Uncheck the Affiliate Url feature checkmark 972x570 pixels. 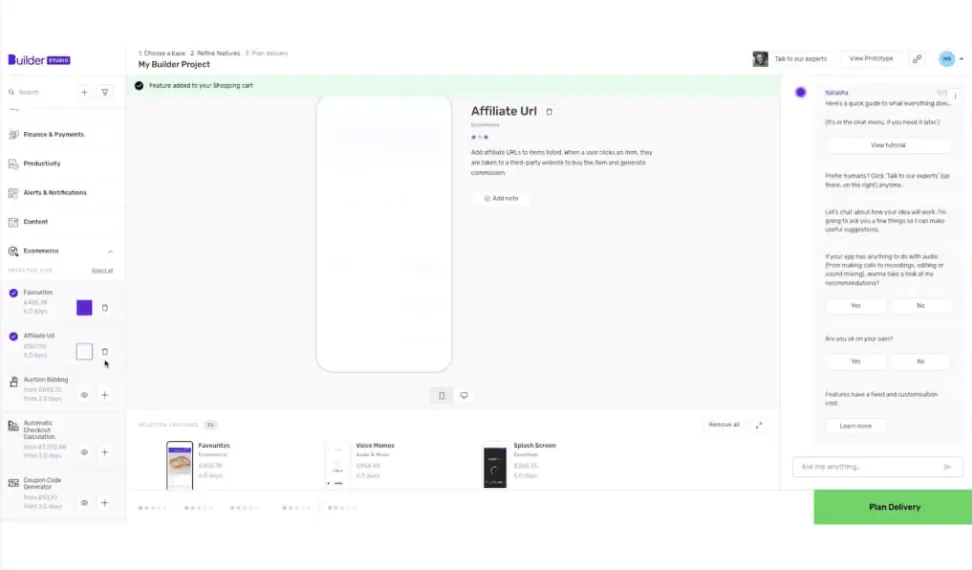coord(13,336)
